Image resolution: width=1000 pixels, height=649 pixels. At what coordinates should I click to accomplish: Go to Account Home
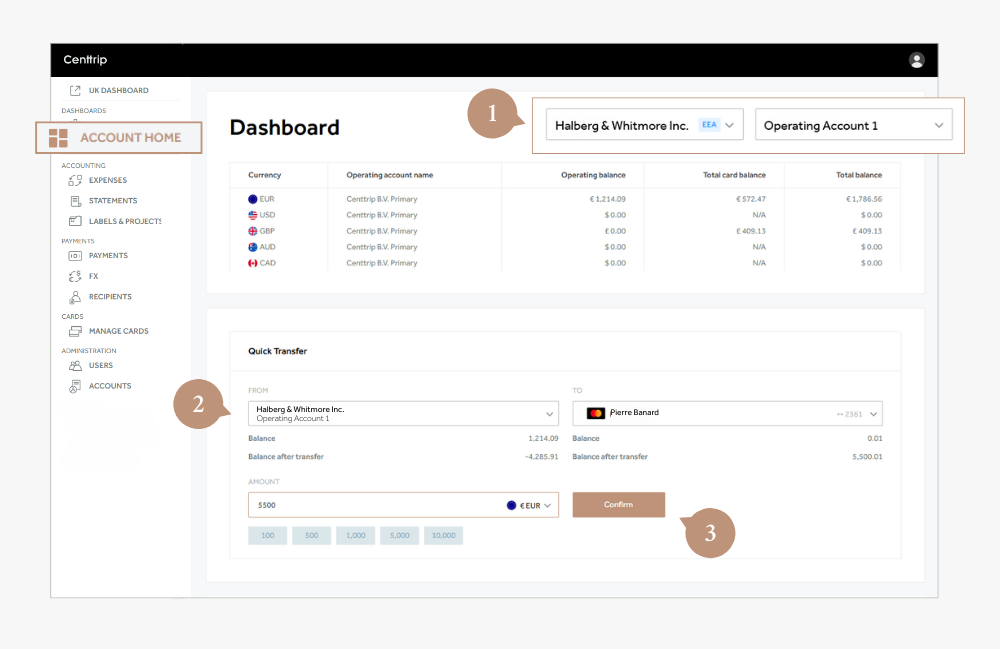[119, 138]
